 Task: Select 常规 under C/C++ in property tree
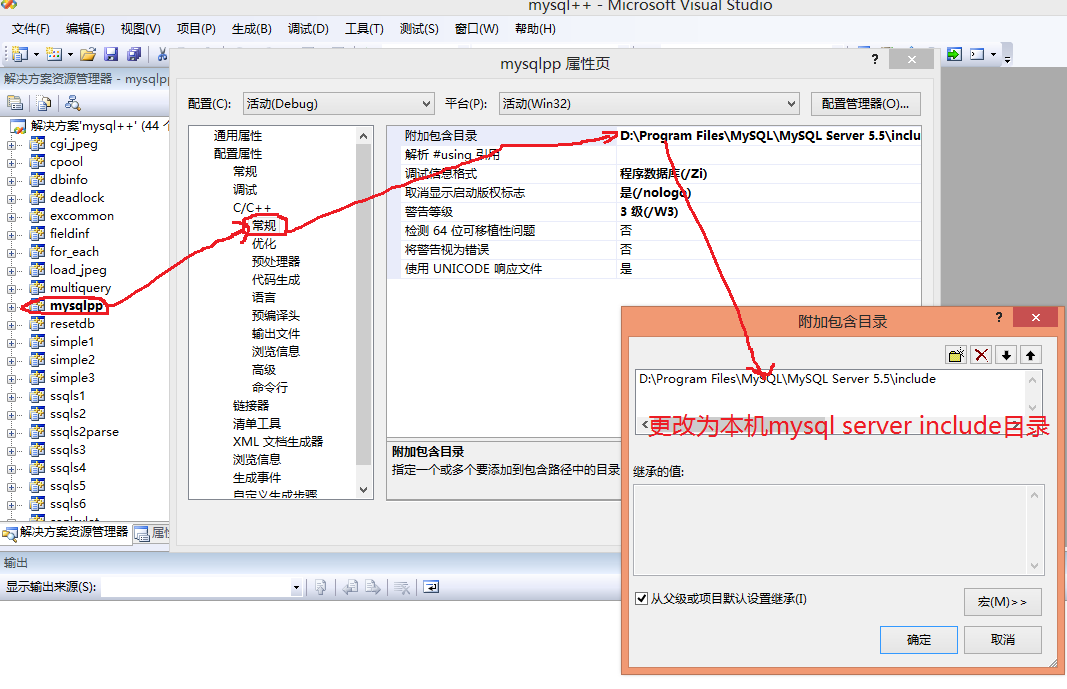[x=264, y=225]
